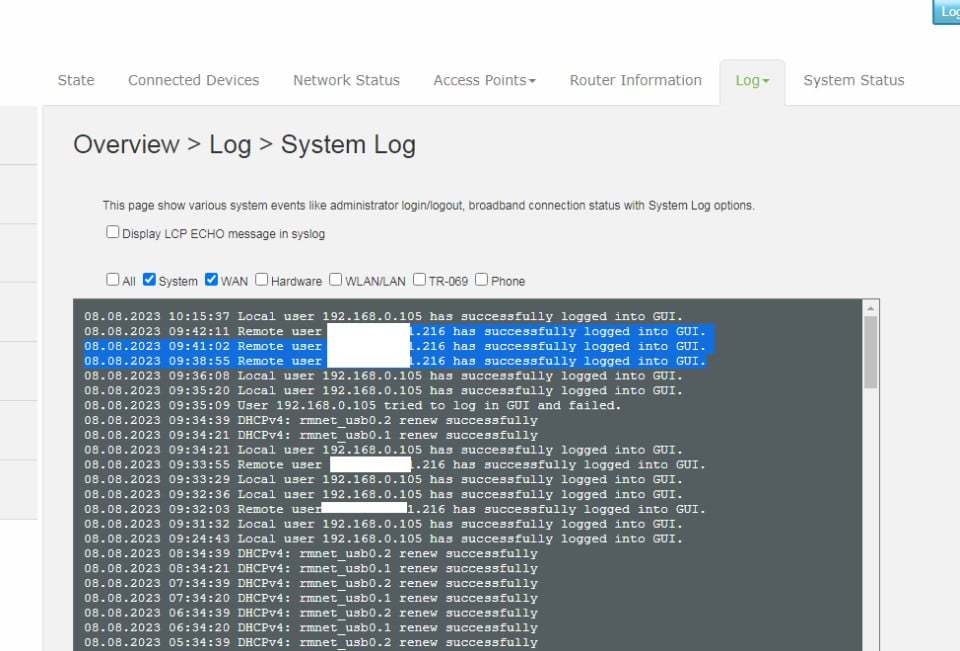Open the Router Information tab
960x651 pixels.
click(x=636, y=80)
